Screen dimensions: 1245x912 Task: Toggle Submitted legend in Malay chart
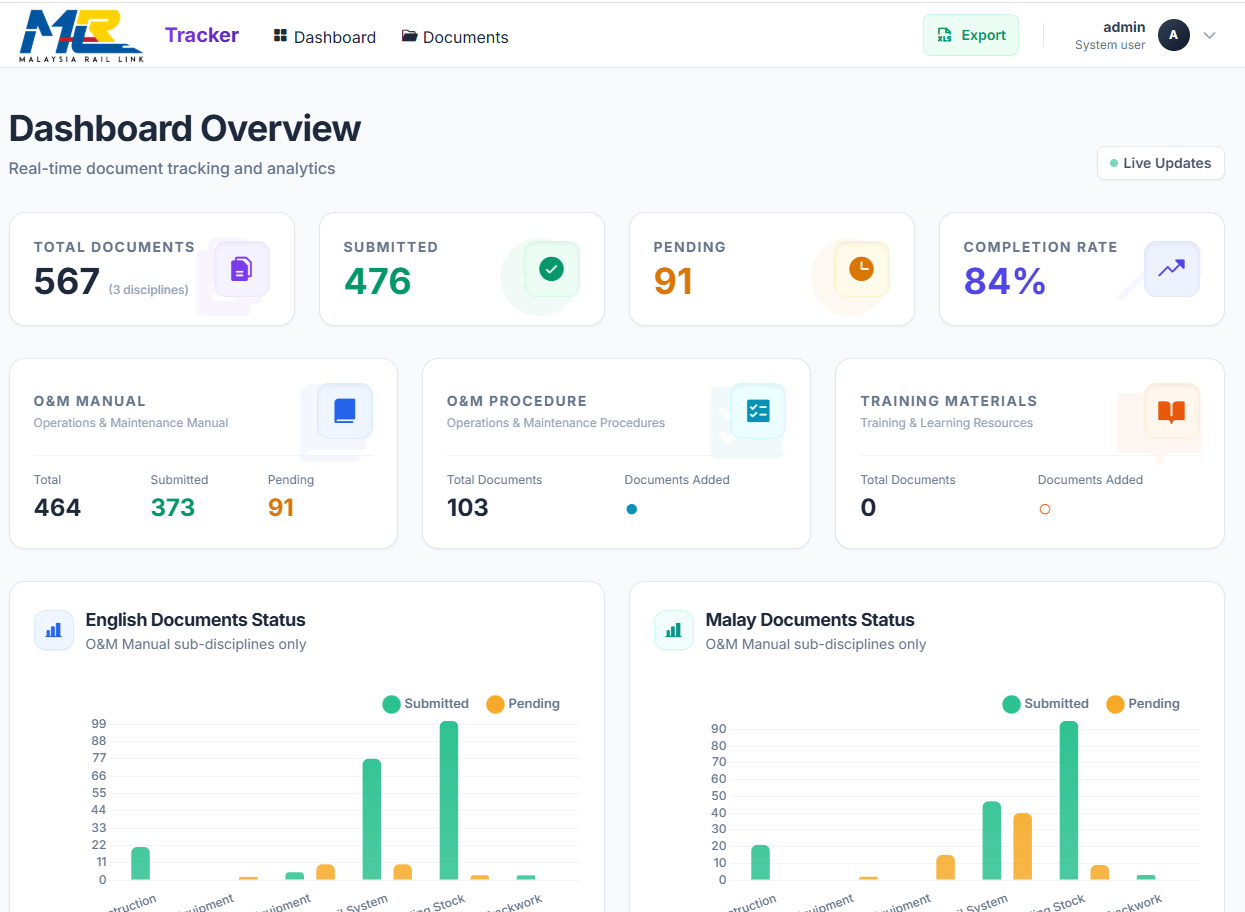1046,704
